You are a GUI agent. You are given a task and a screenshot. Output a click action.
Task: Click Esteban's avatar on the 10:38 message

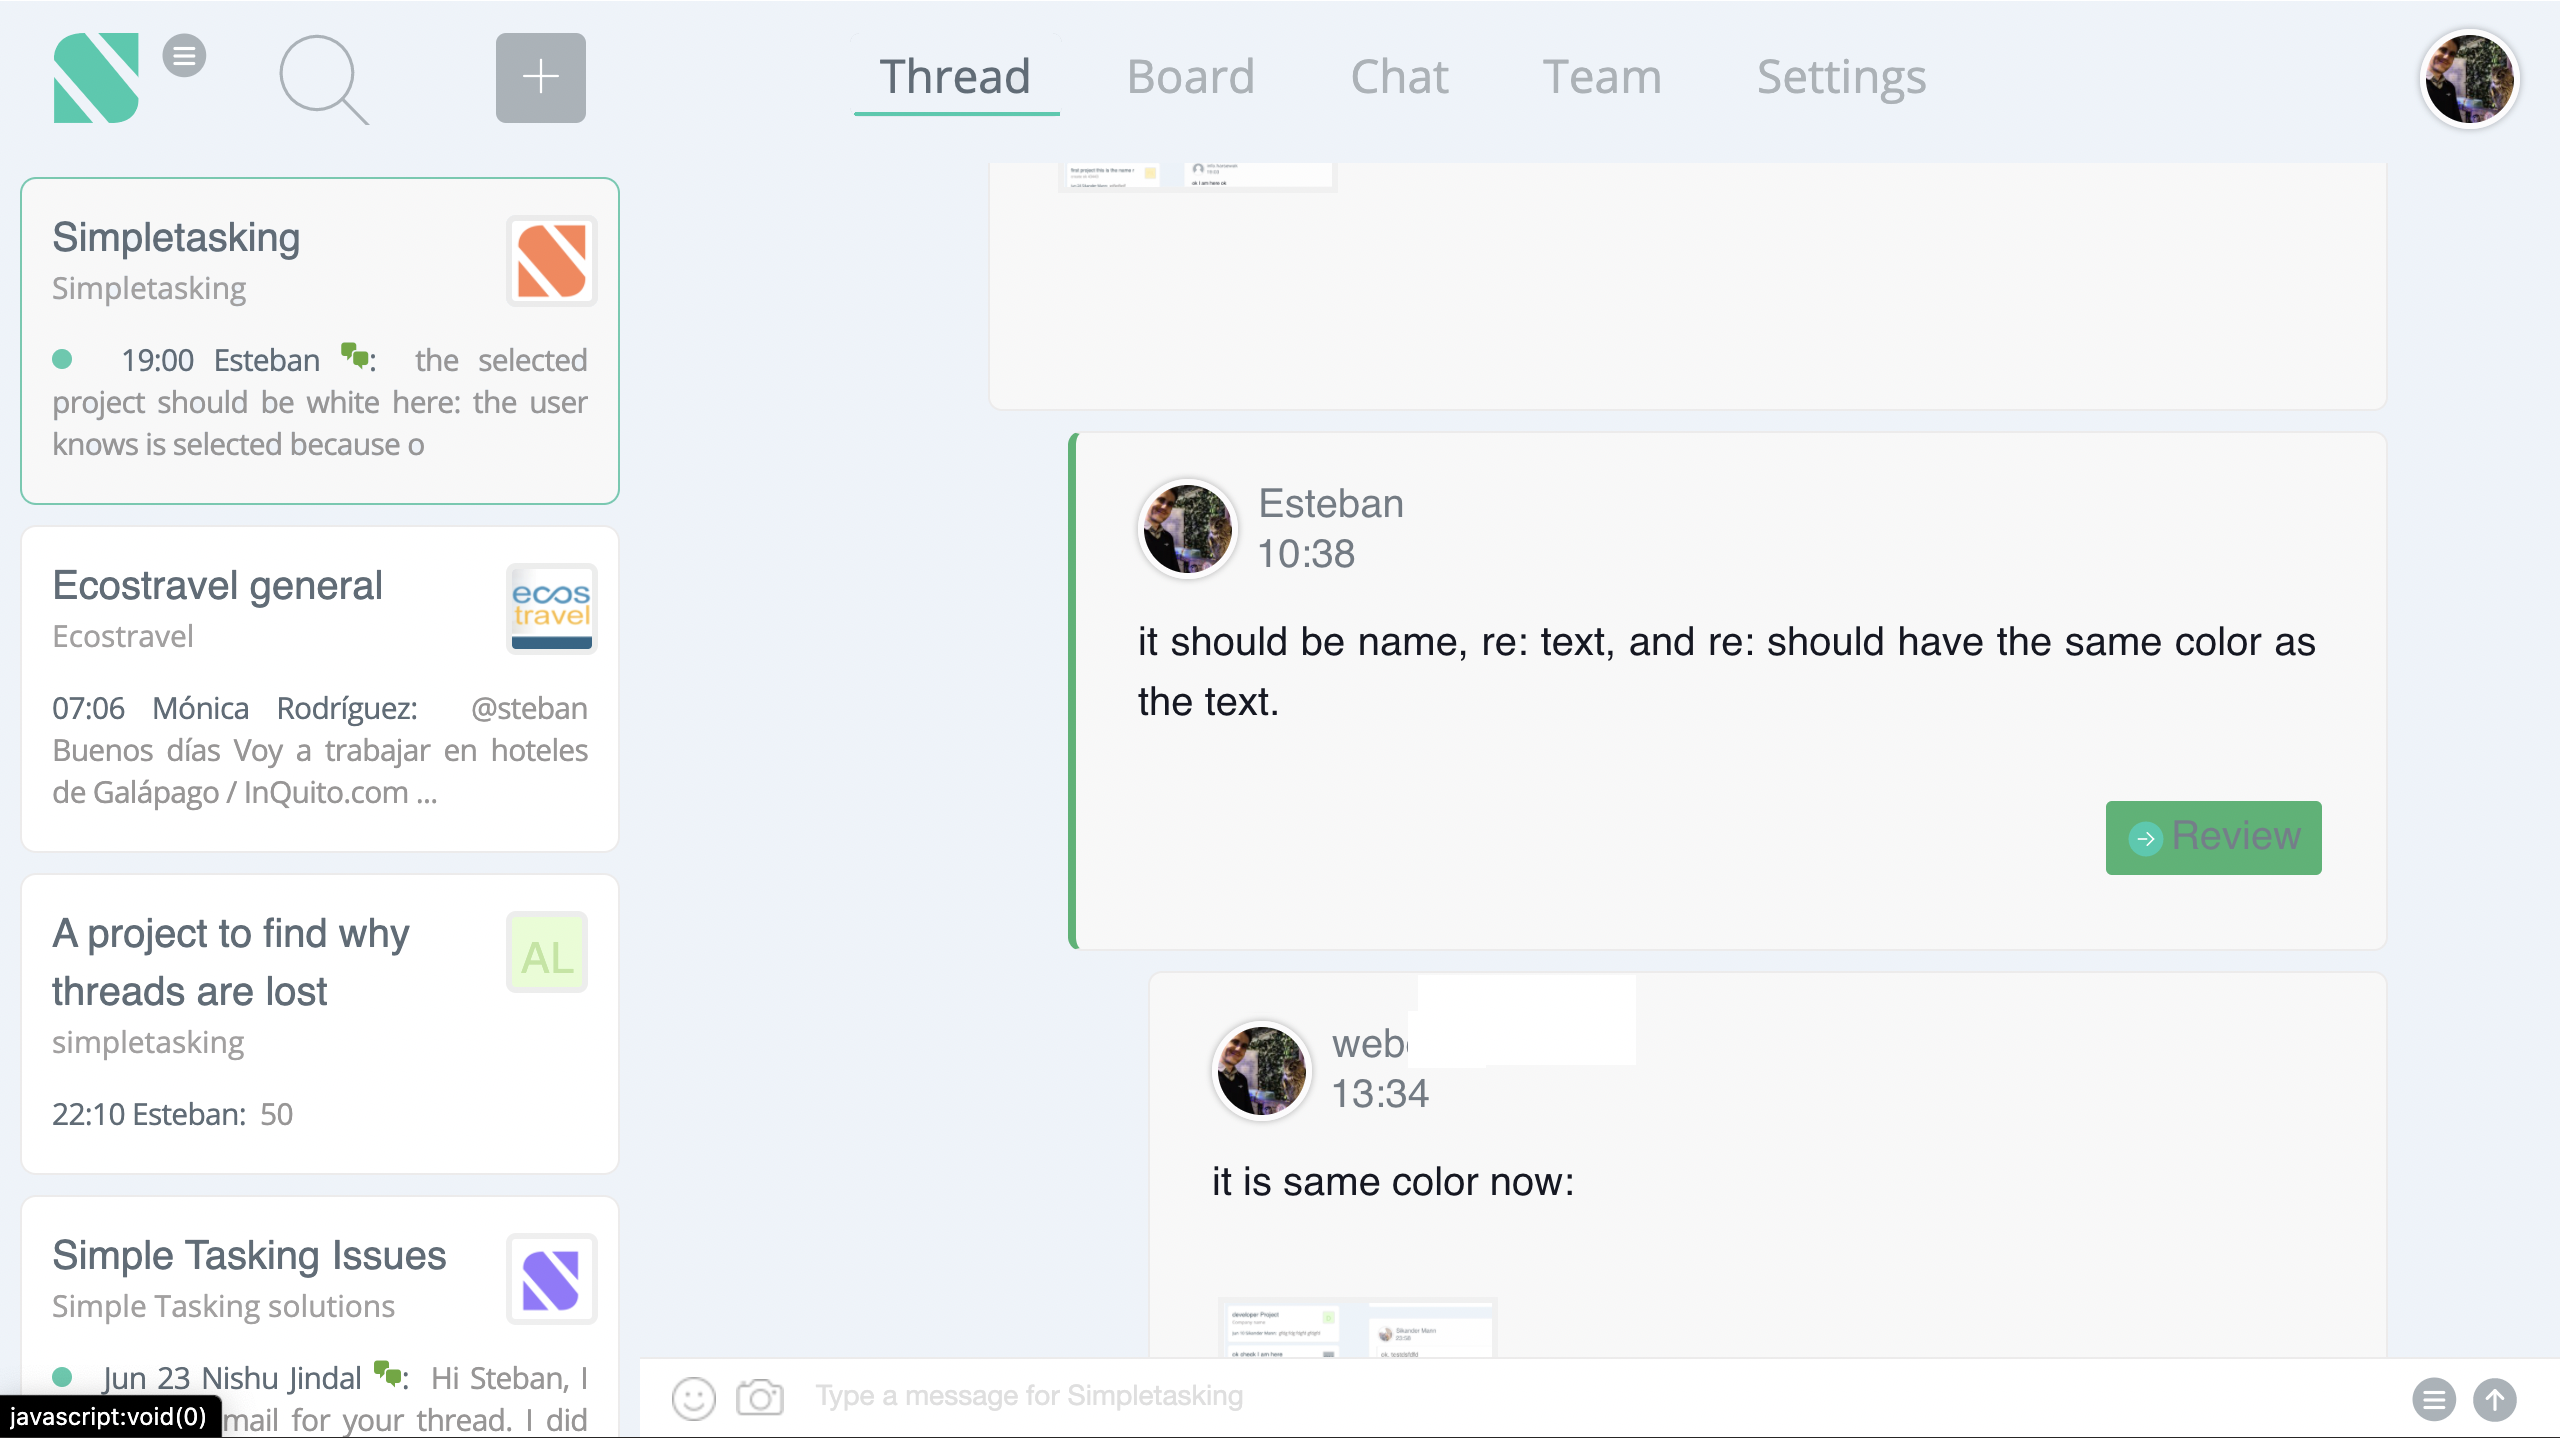click(x=1187, y=528)
